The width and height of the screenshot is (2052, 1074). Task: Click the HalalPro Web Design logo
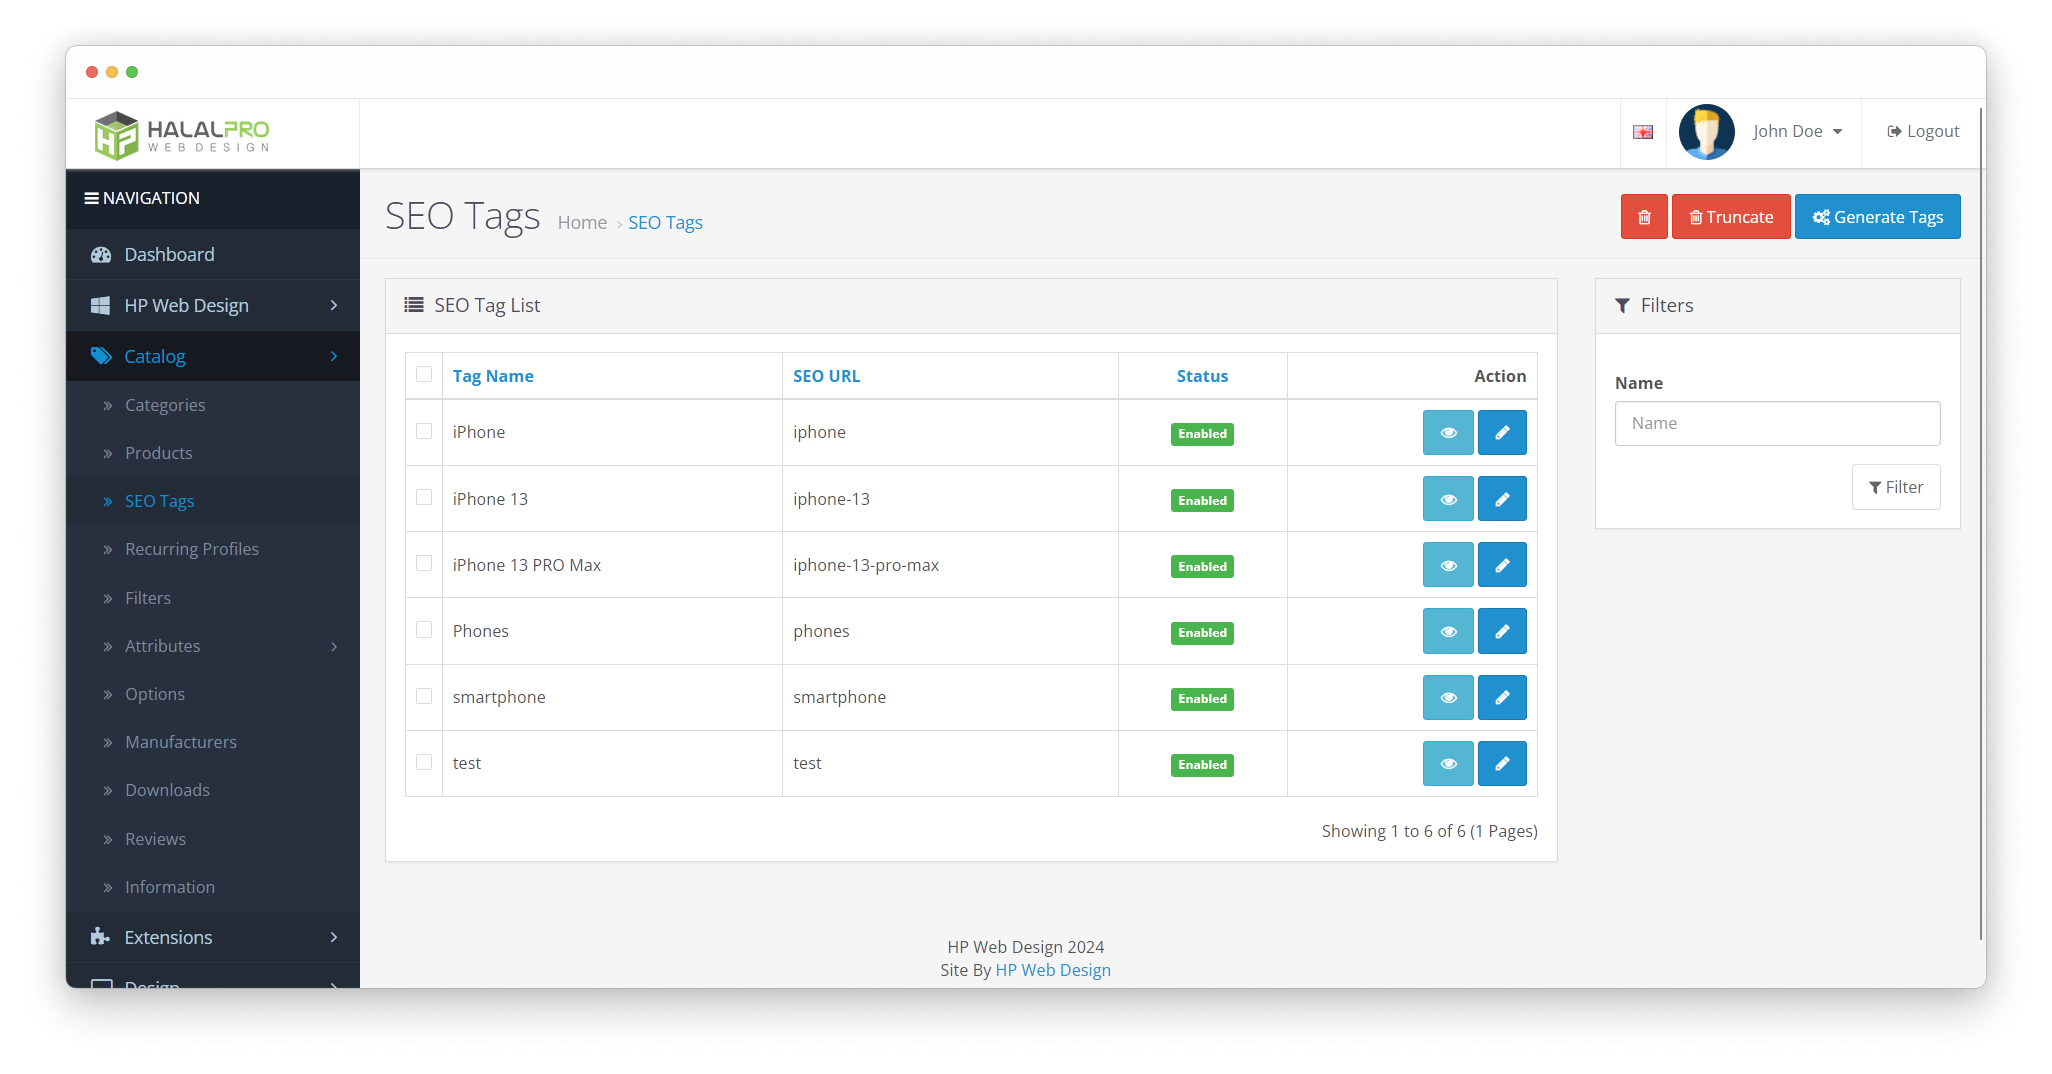click(x=182, y=135)
